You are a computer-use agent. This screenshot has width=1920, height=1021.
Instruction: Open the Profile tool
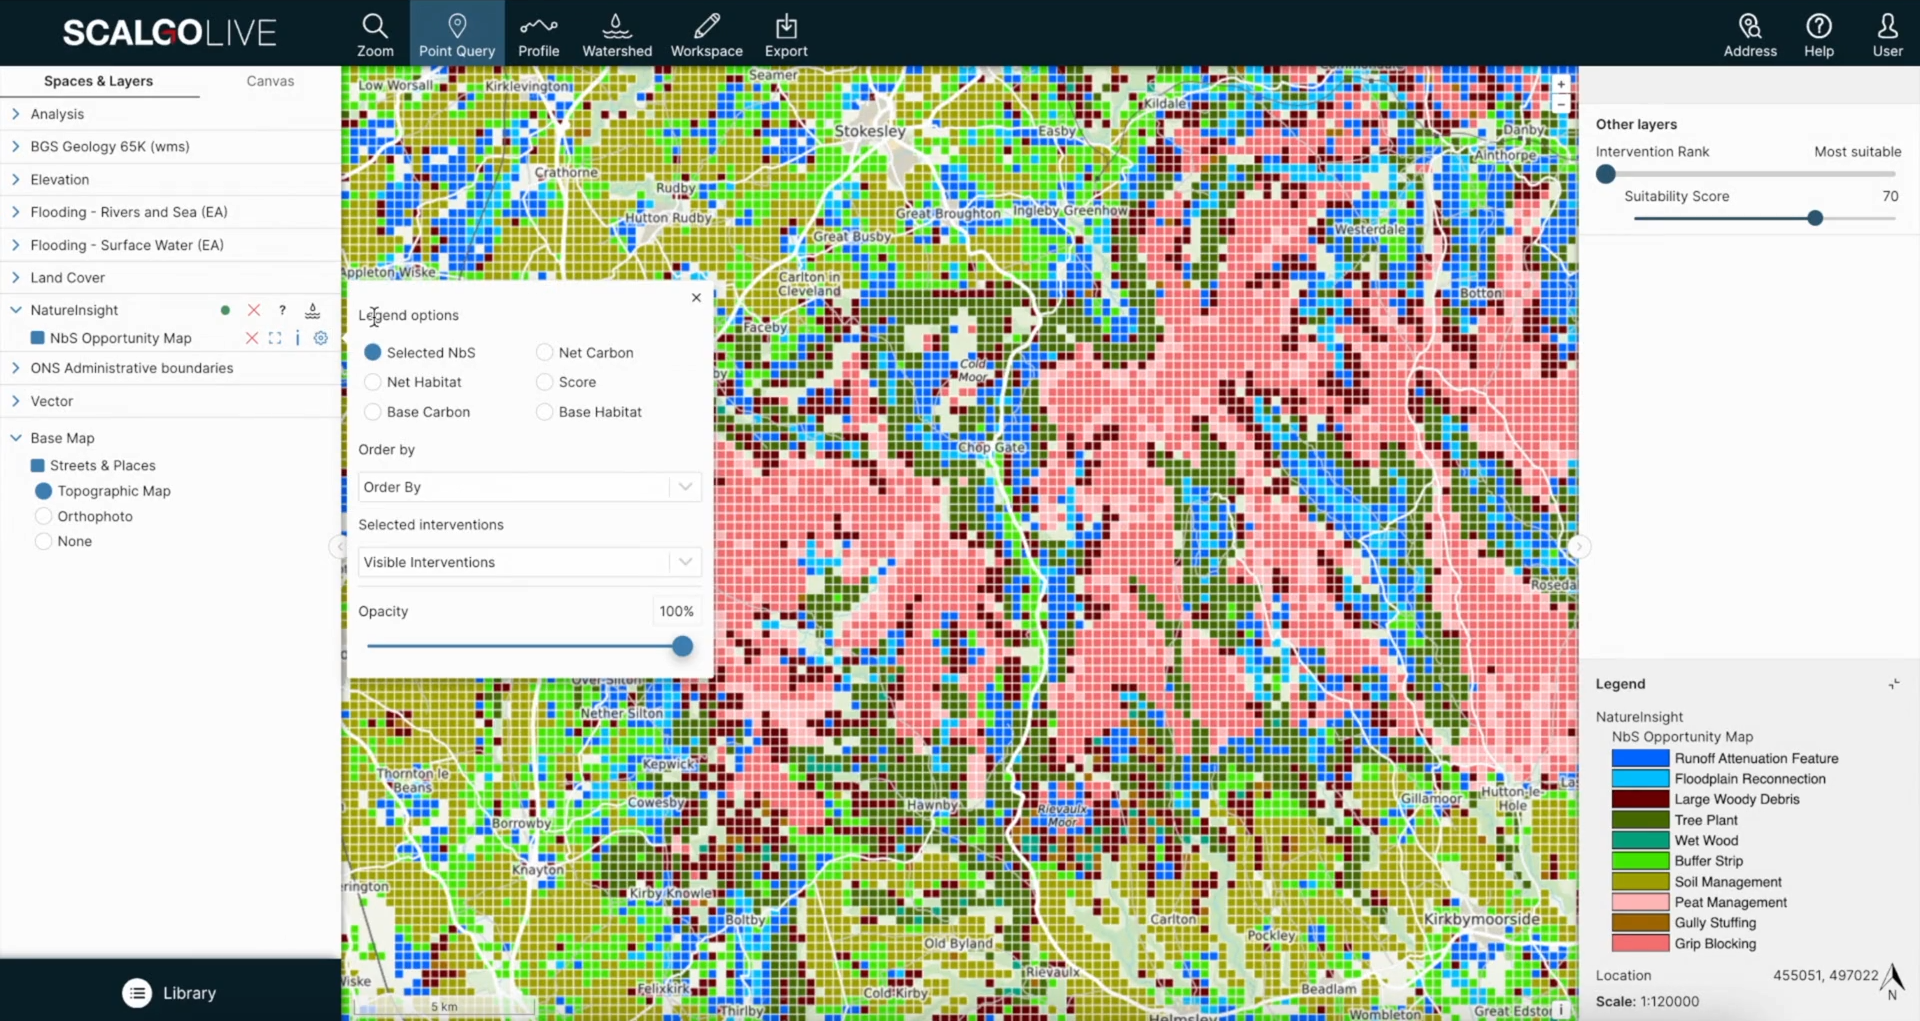tap(538, 35)
